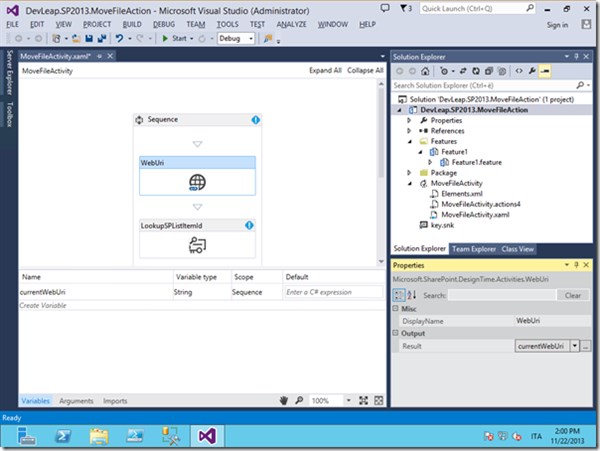Select the pan hand tool in designer

284,401
